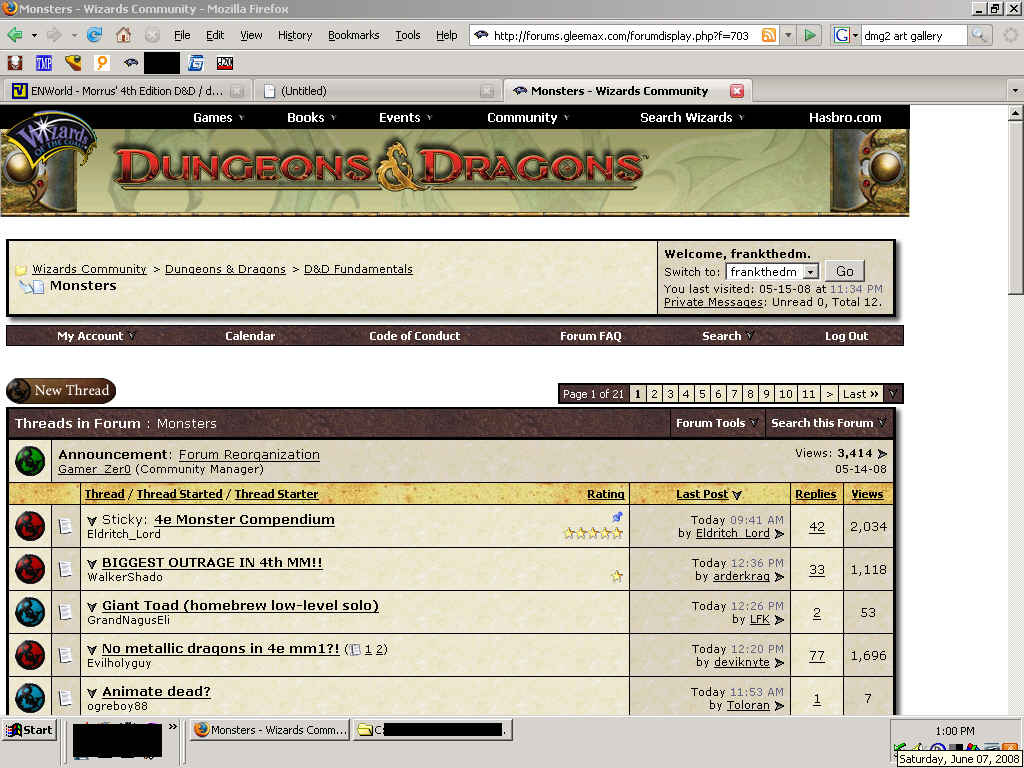Open the Search Wizards dropdown
Screen dimensions: 1024x768
click(692, 118)
